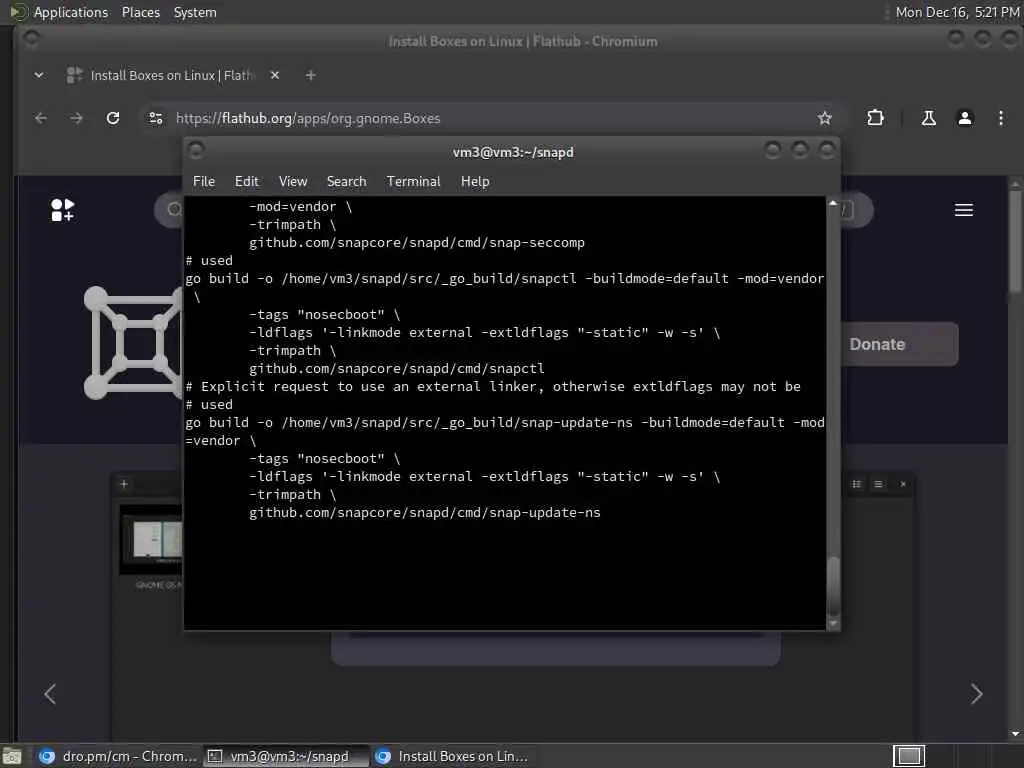Screen dimensions: 1024x768
Task: Click the terminal scrollbar thumb
Action: [x=833, y=586]
